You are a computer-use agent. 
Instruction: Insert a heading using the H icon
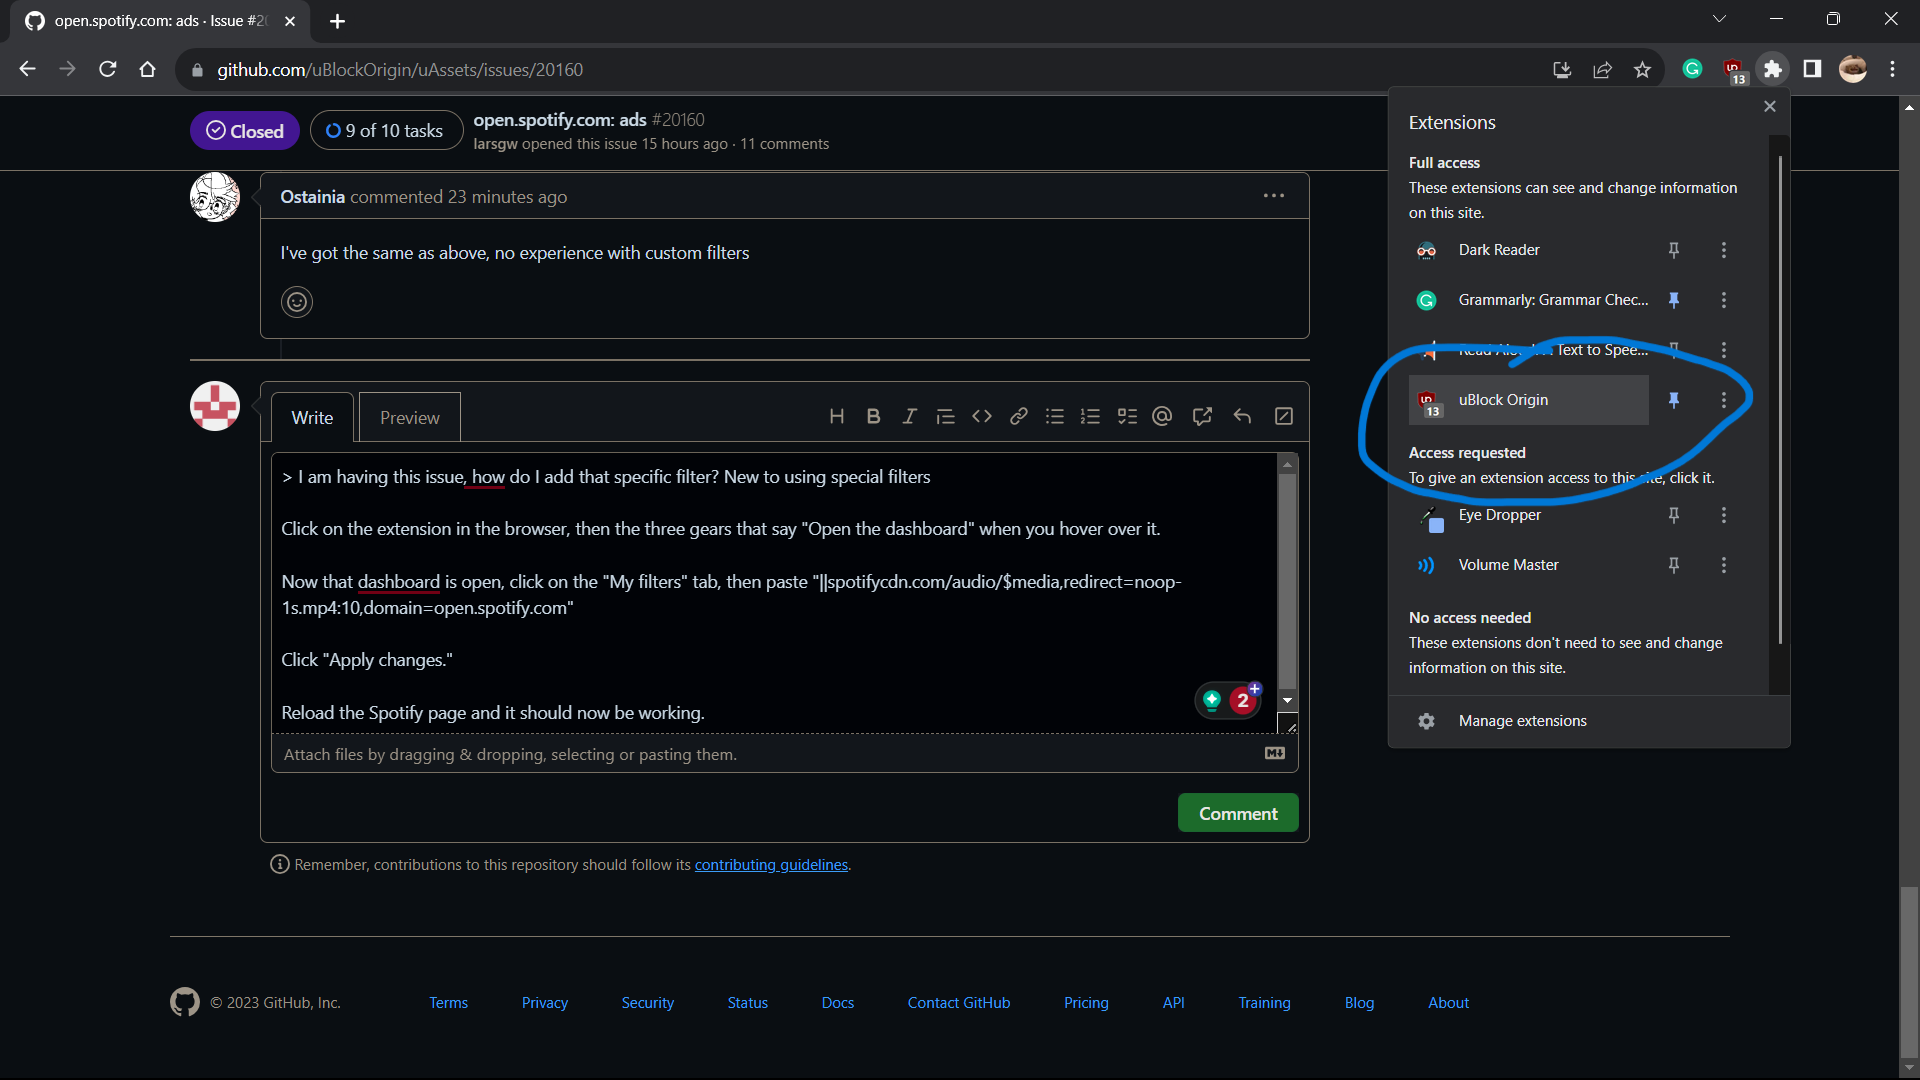coord(838,416)
